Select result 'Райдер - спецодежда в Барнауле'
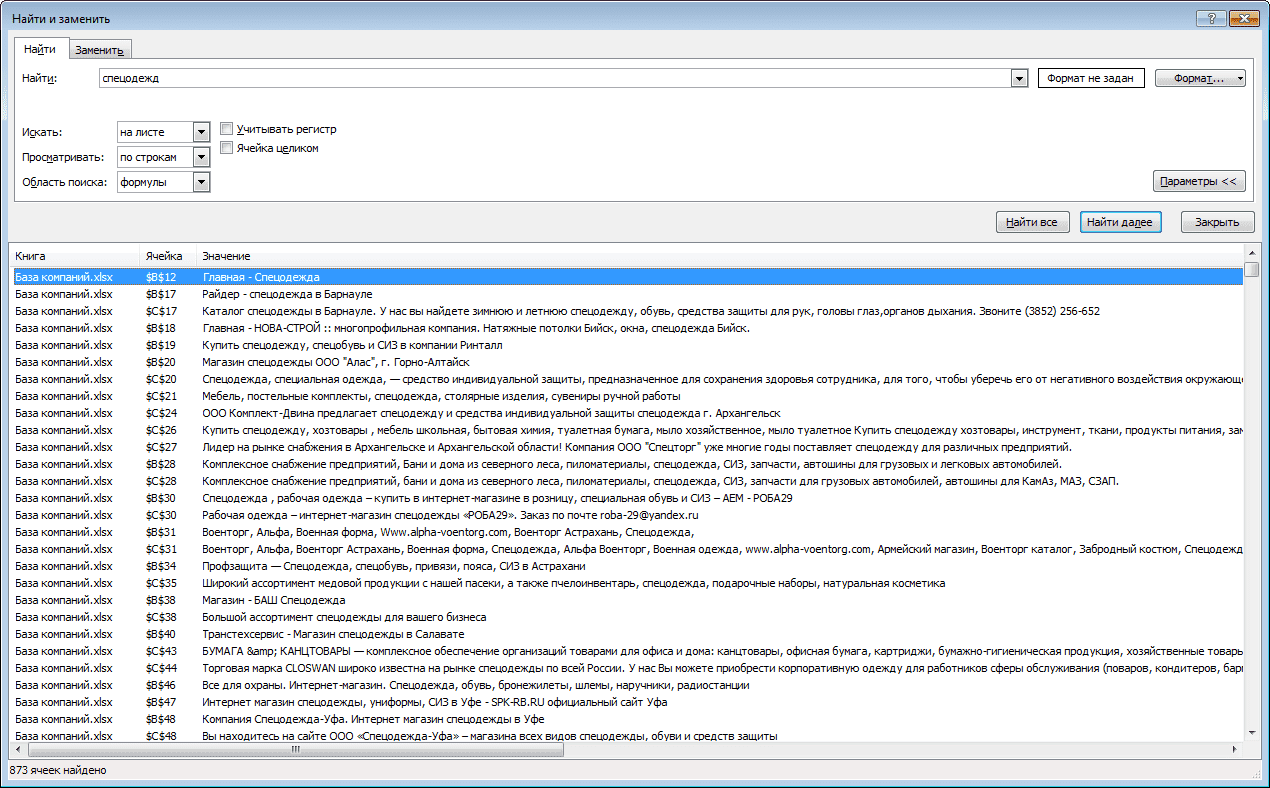 pos(627,294)
